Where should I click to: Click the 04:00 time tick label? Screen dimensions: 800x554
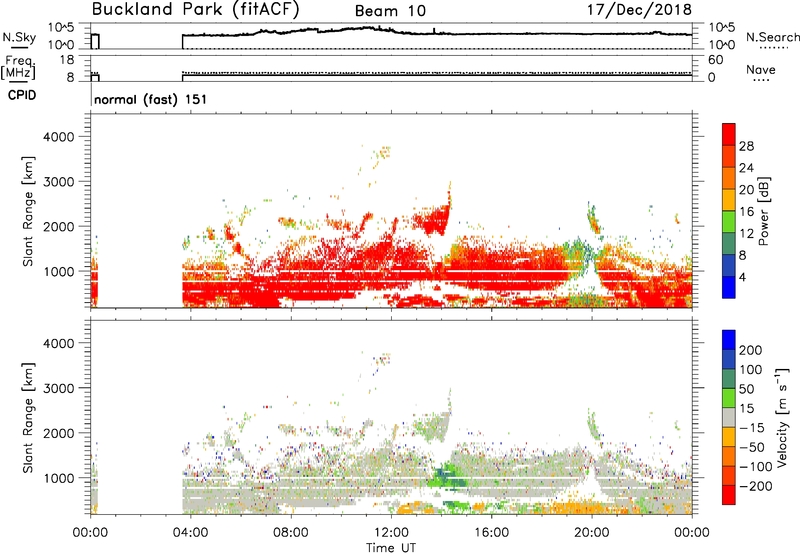[x=190, y=533]
